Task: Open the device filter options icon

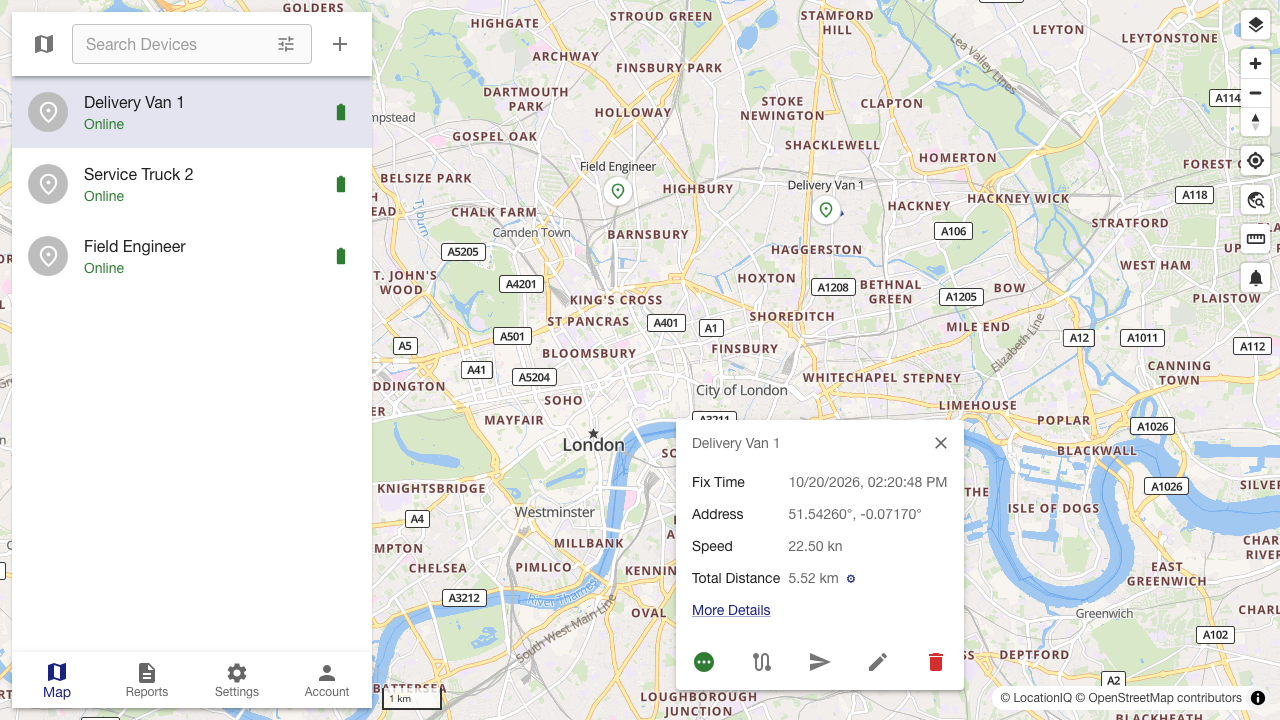Action: (286, 44)
